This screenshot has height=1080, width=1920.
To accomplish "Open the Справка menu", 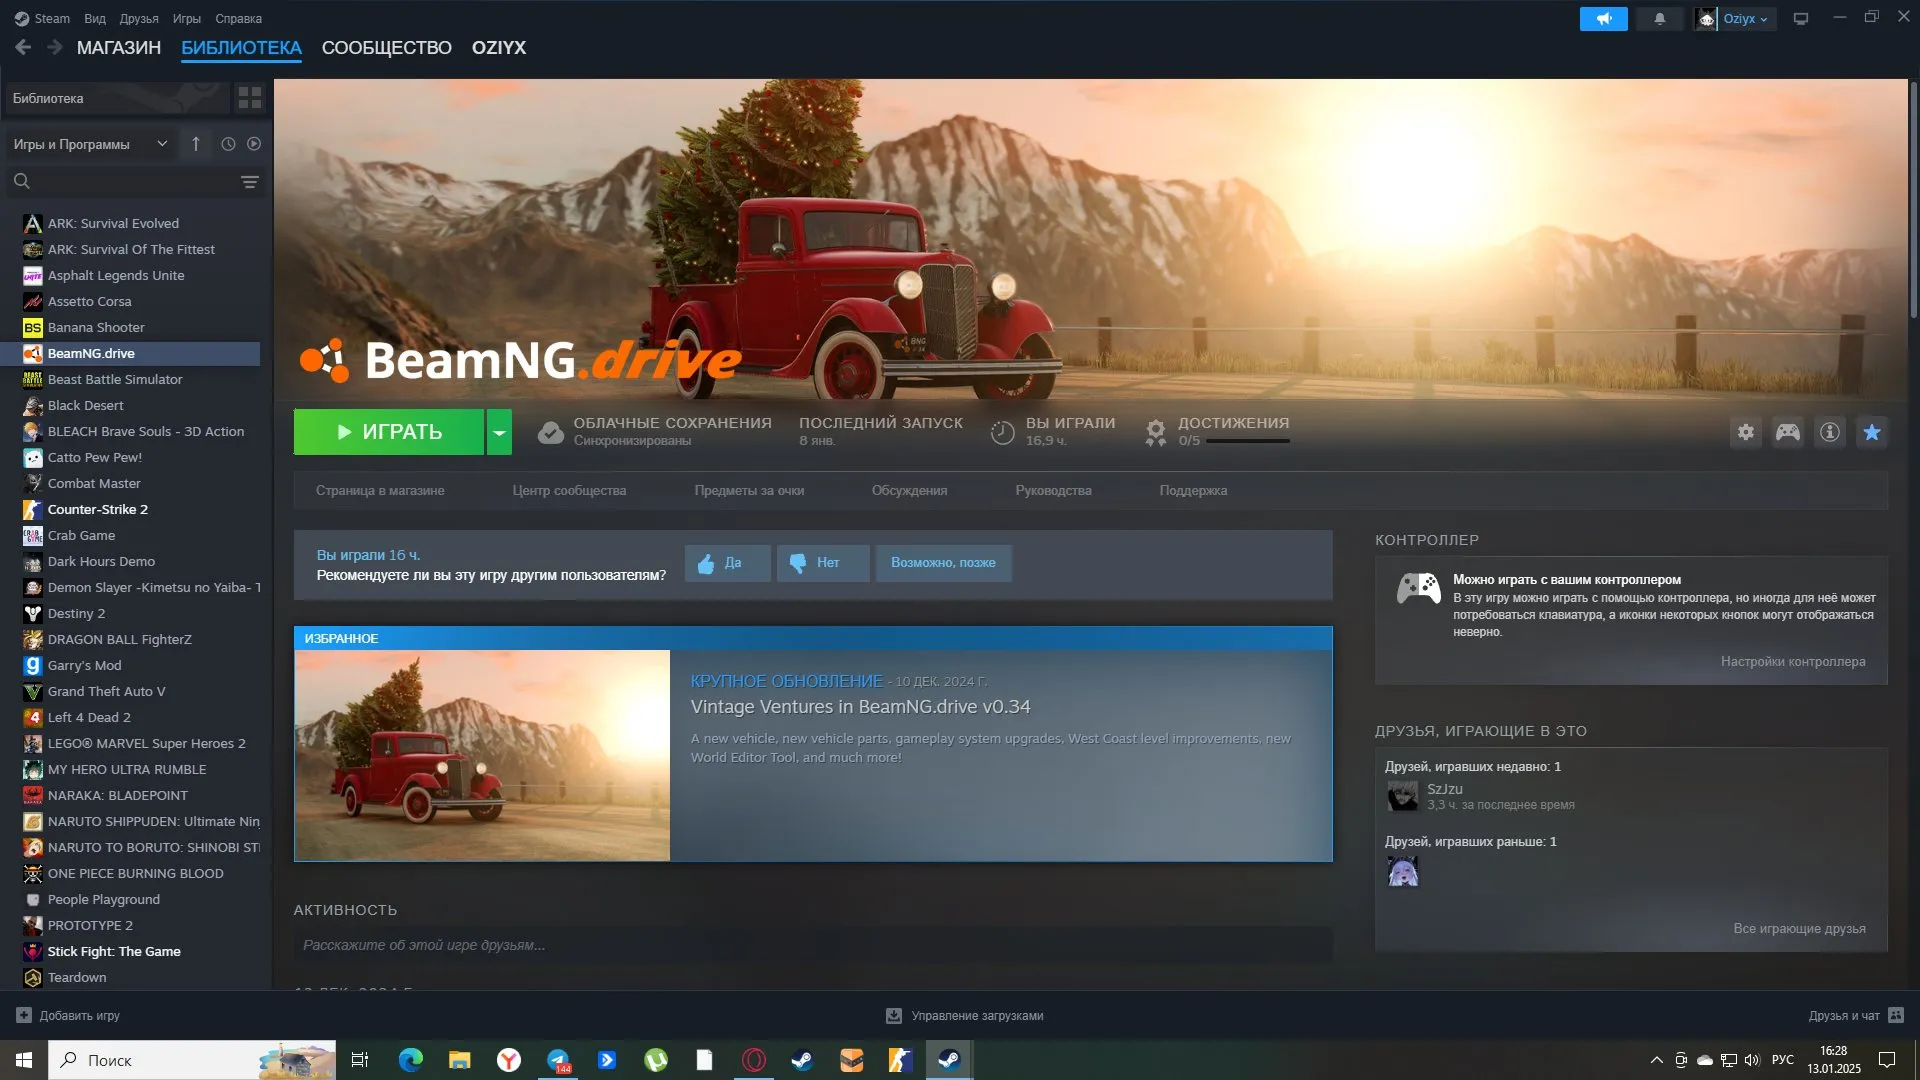I will pos(238,18).
